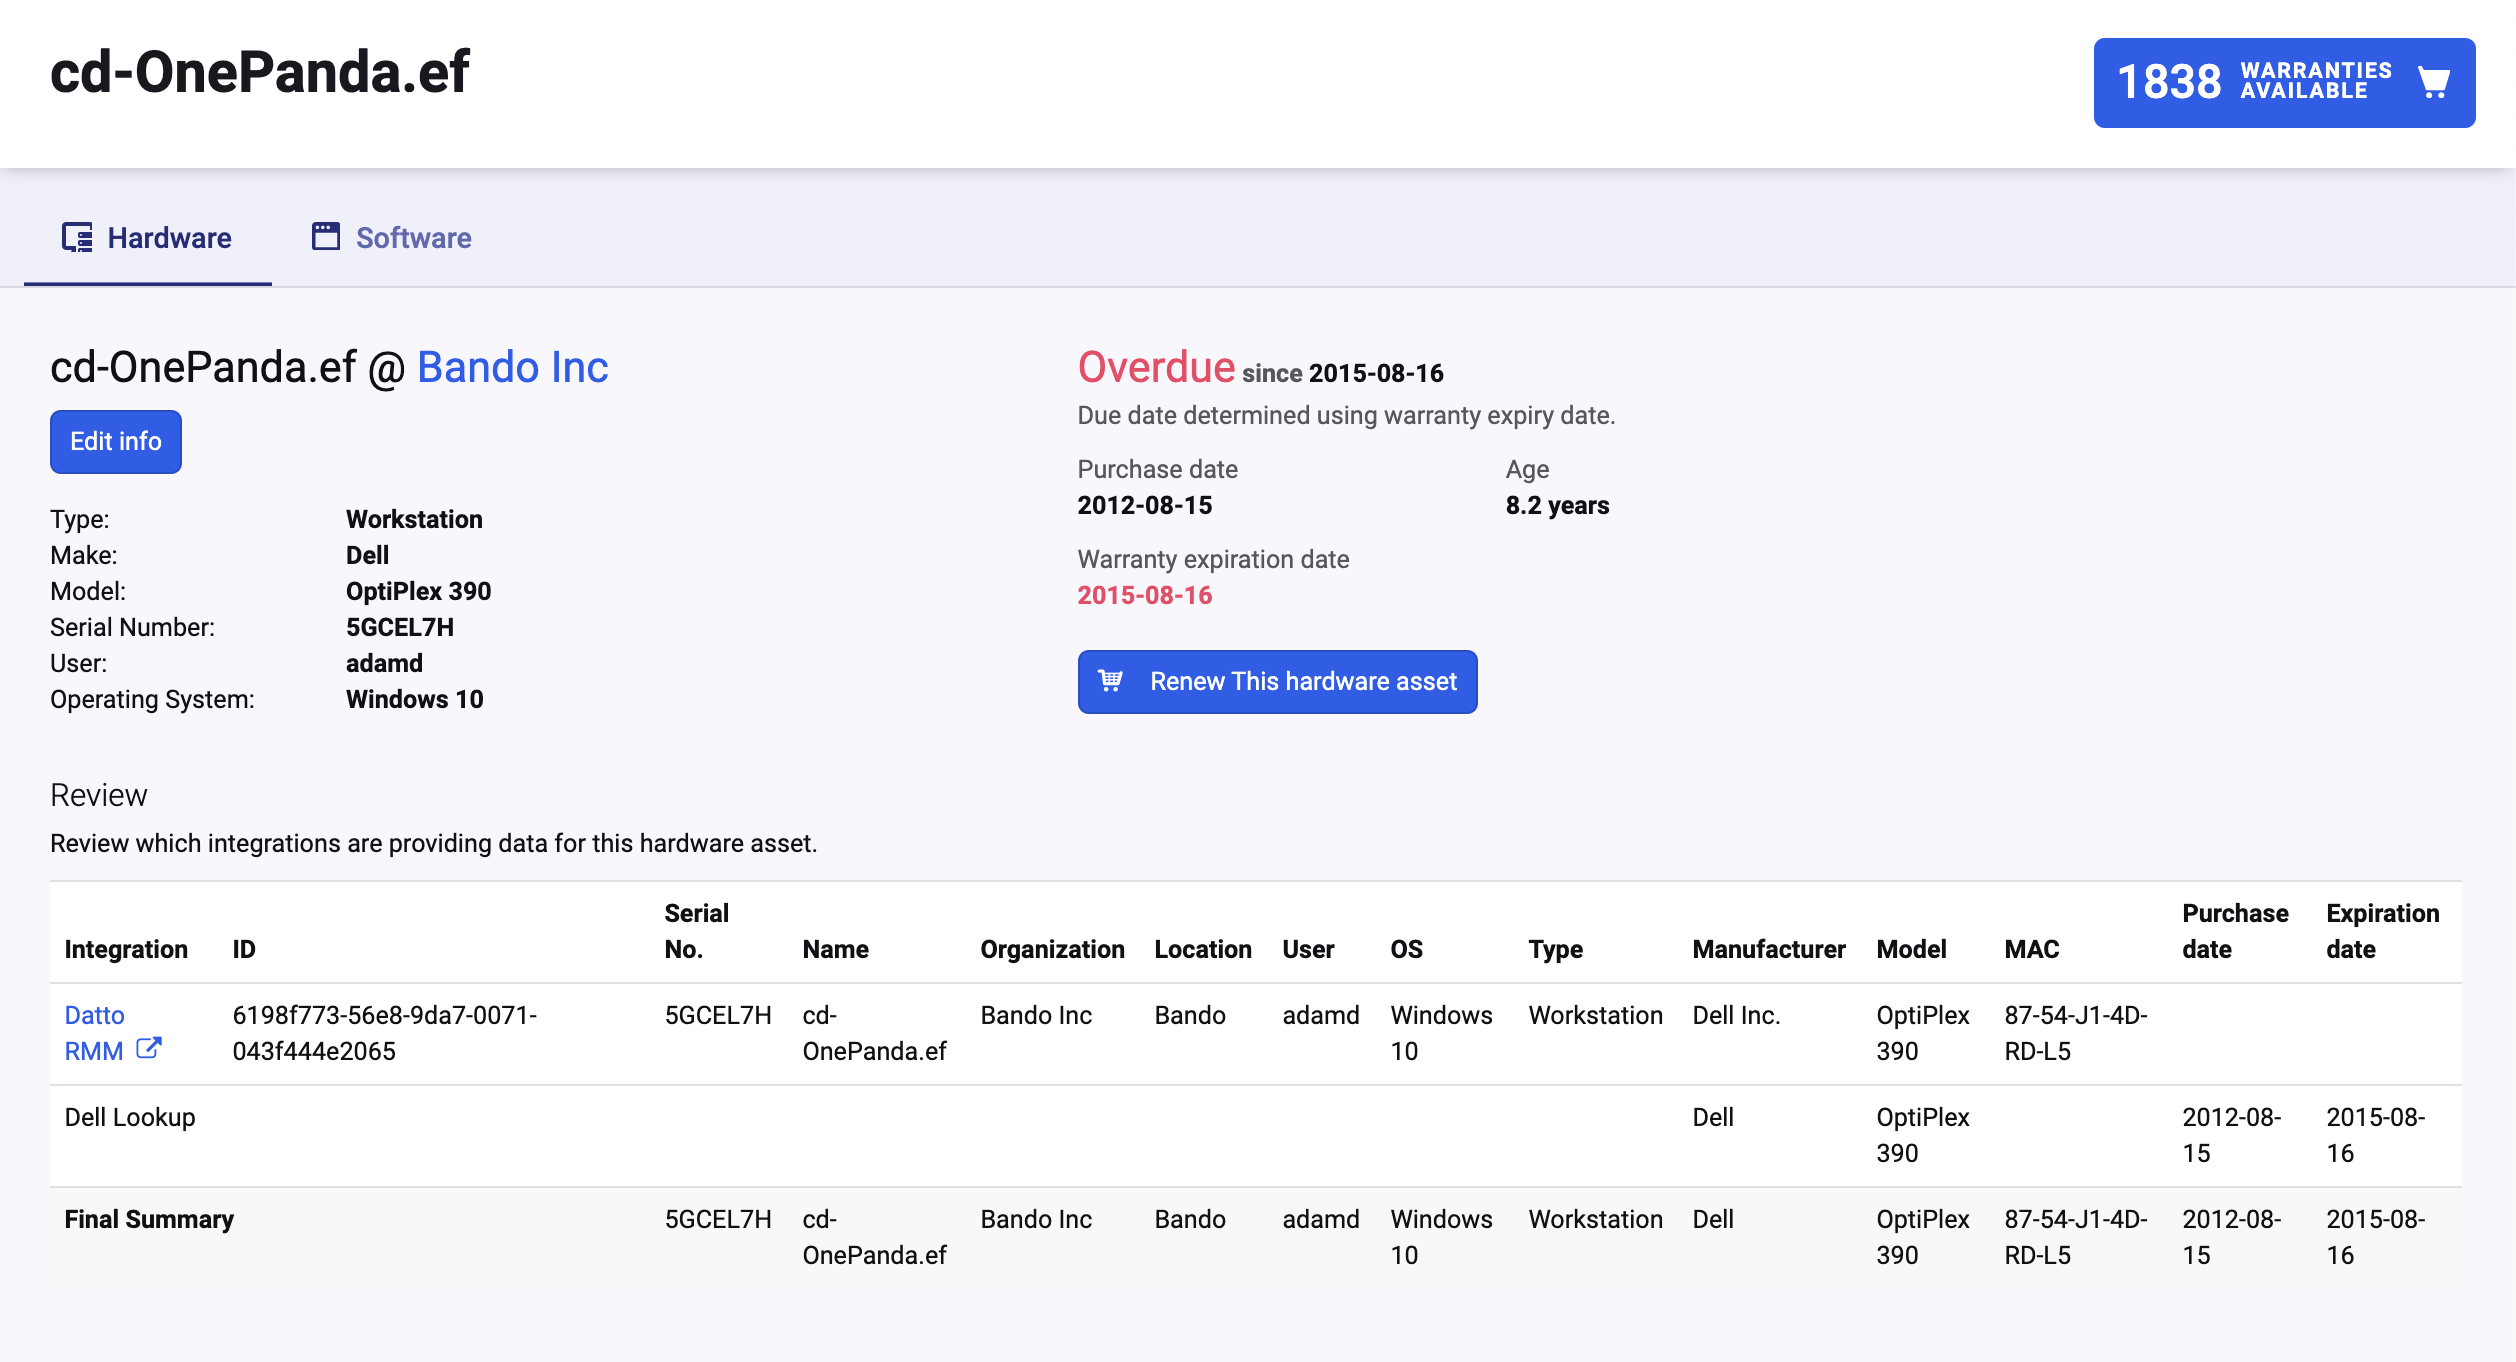Open Datto RMM external link icon
The width and height of the screenshot is (2516, 1362).
(x=149, y=1049)
